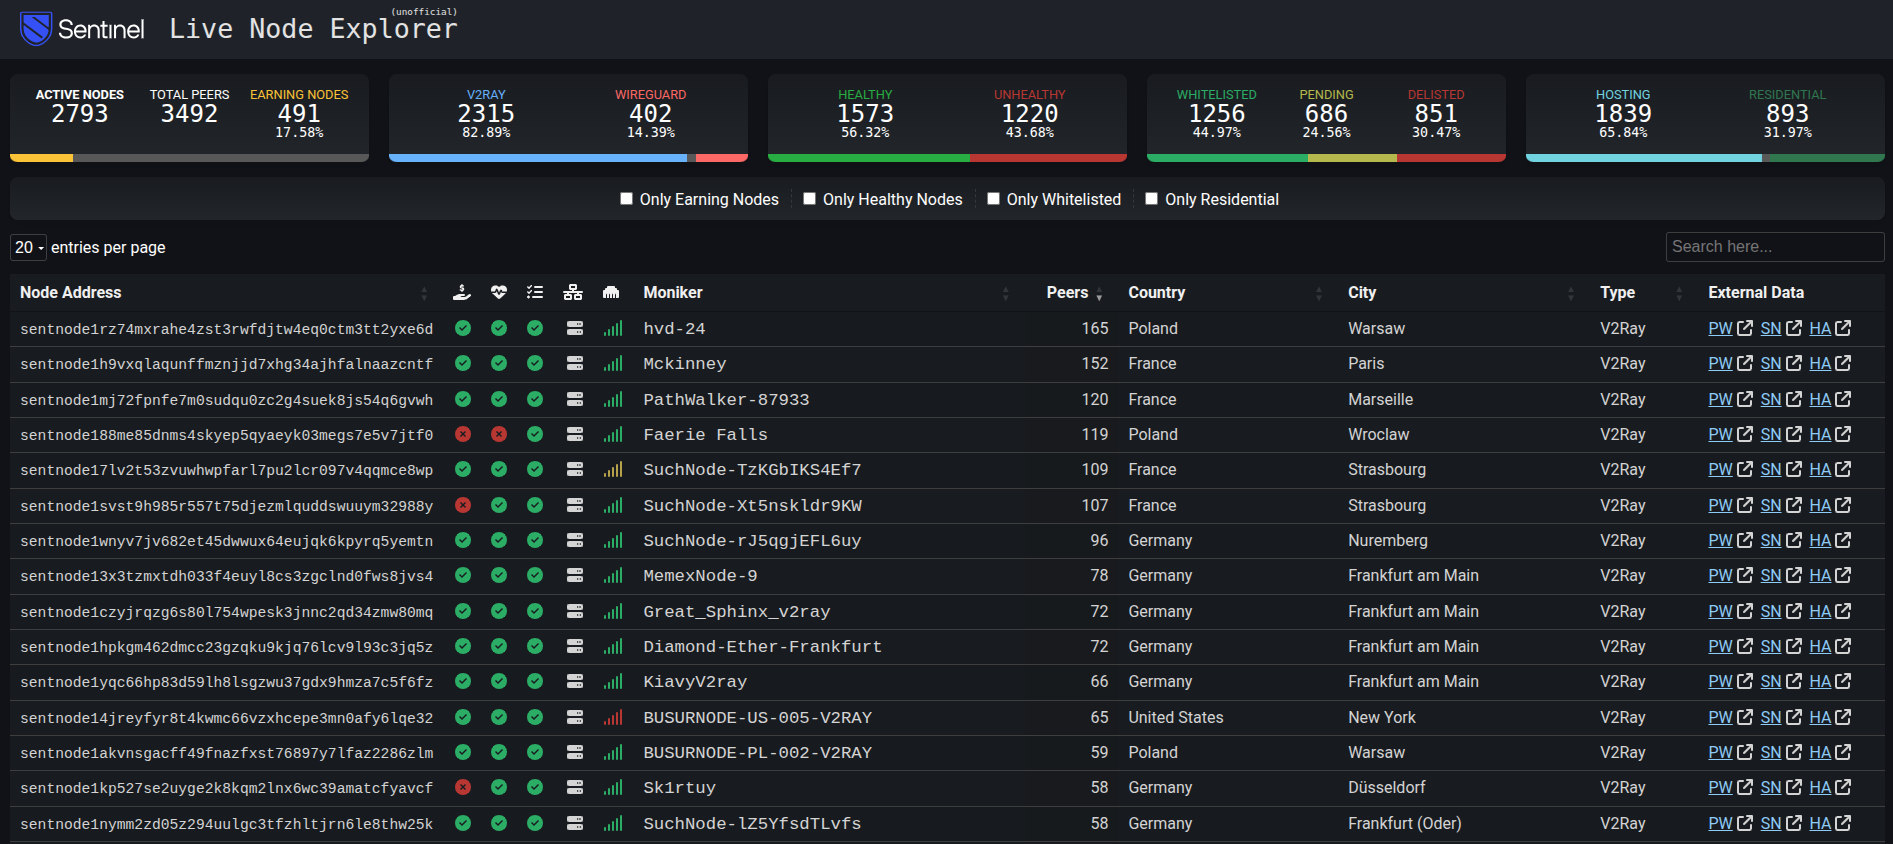The height and width of the screenshot is (844, 1893).
Task: Sort table by Country column
Action: tap(1157, 292)
